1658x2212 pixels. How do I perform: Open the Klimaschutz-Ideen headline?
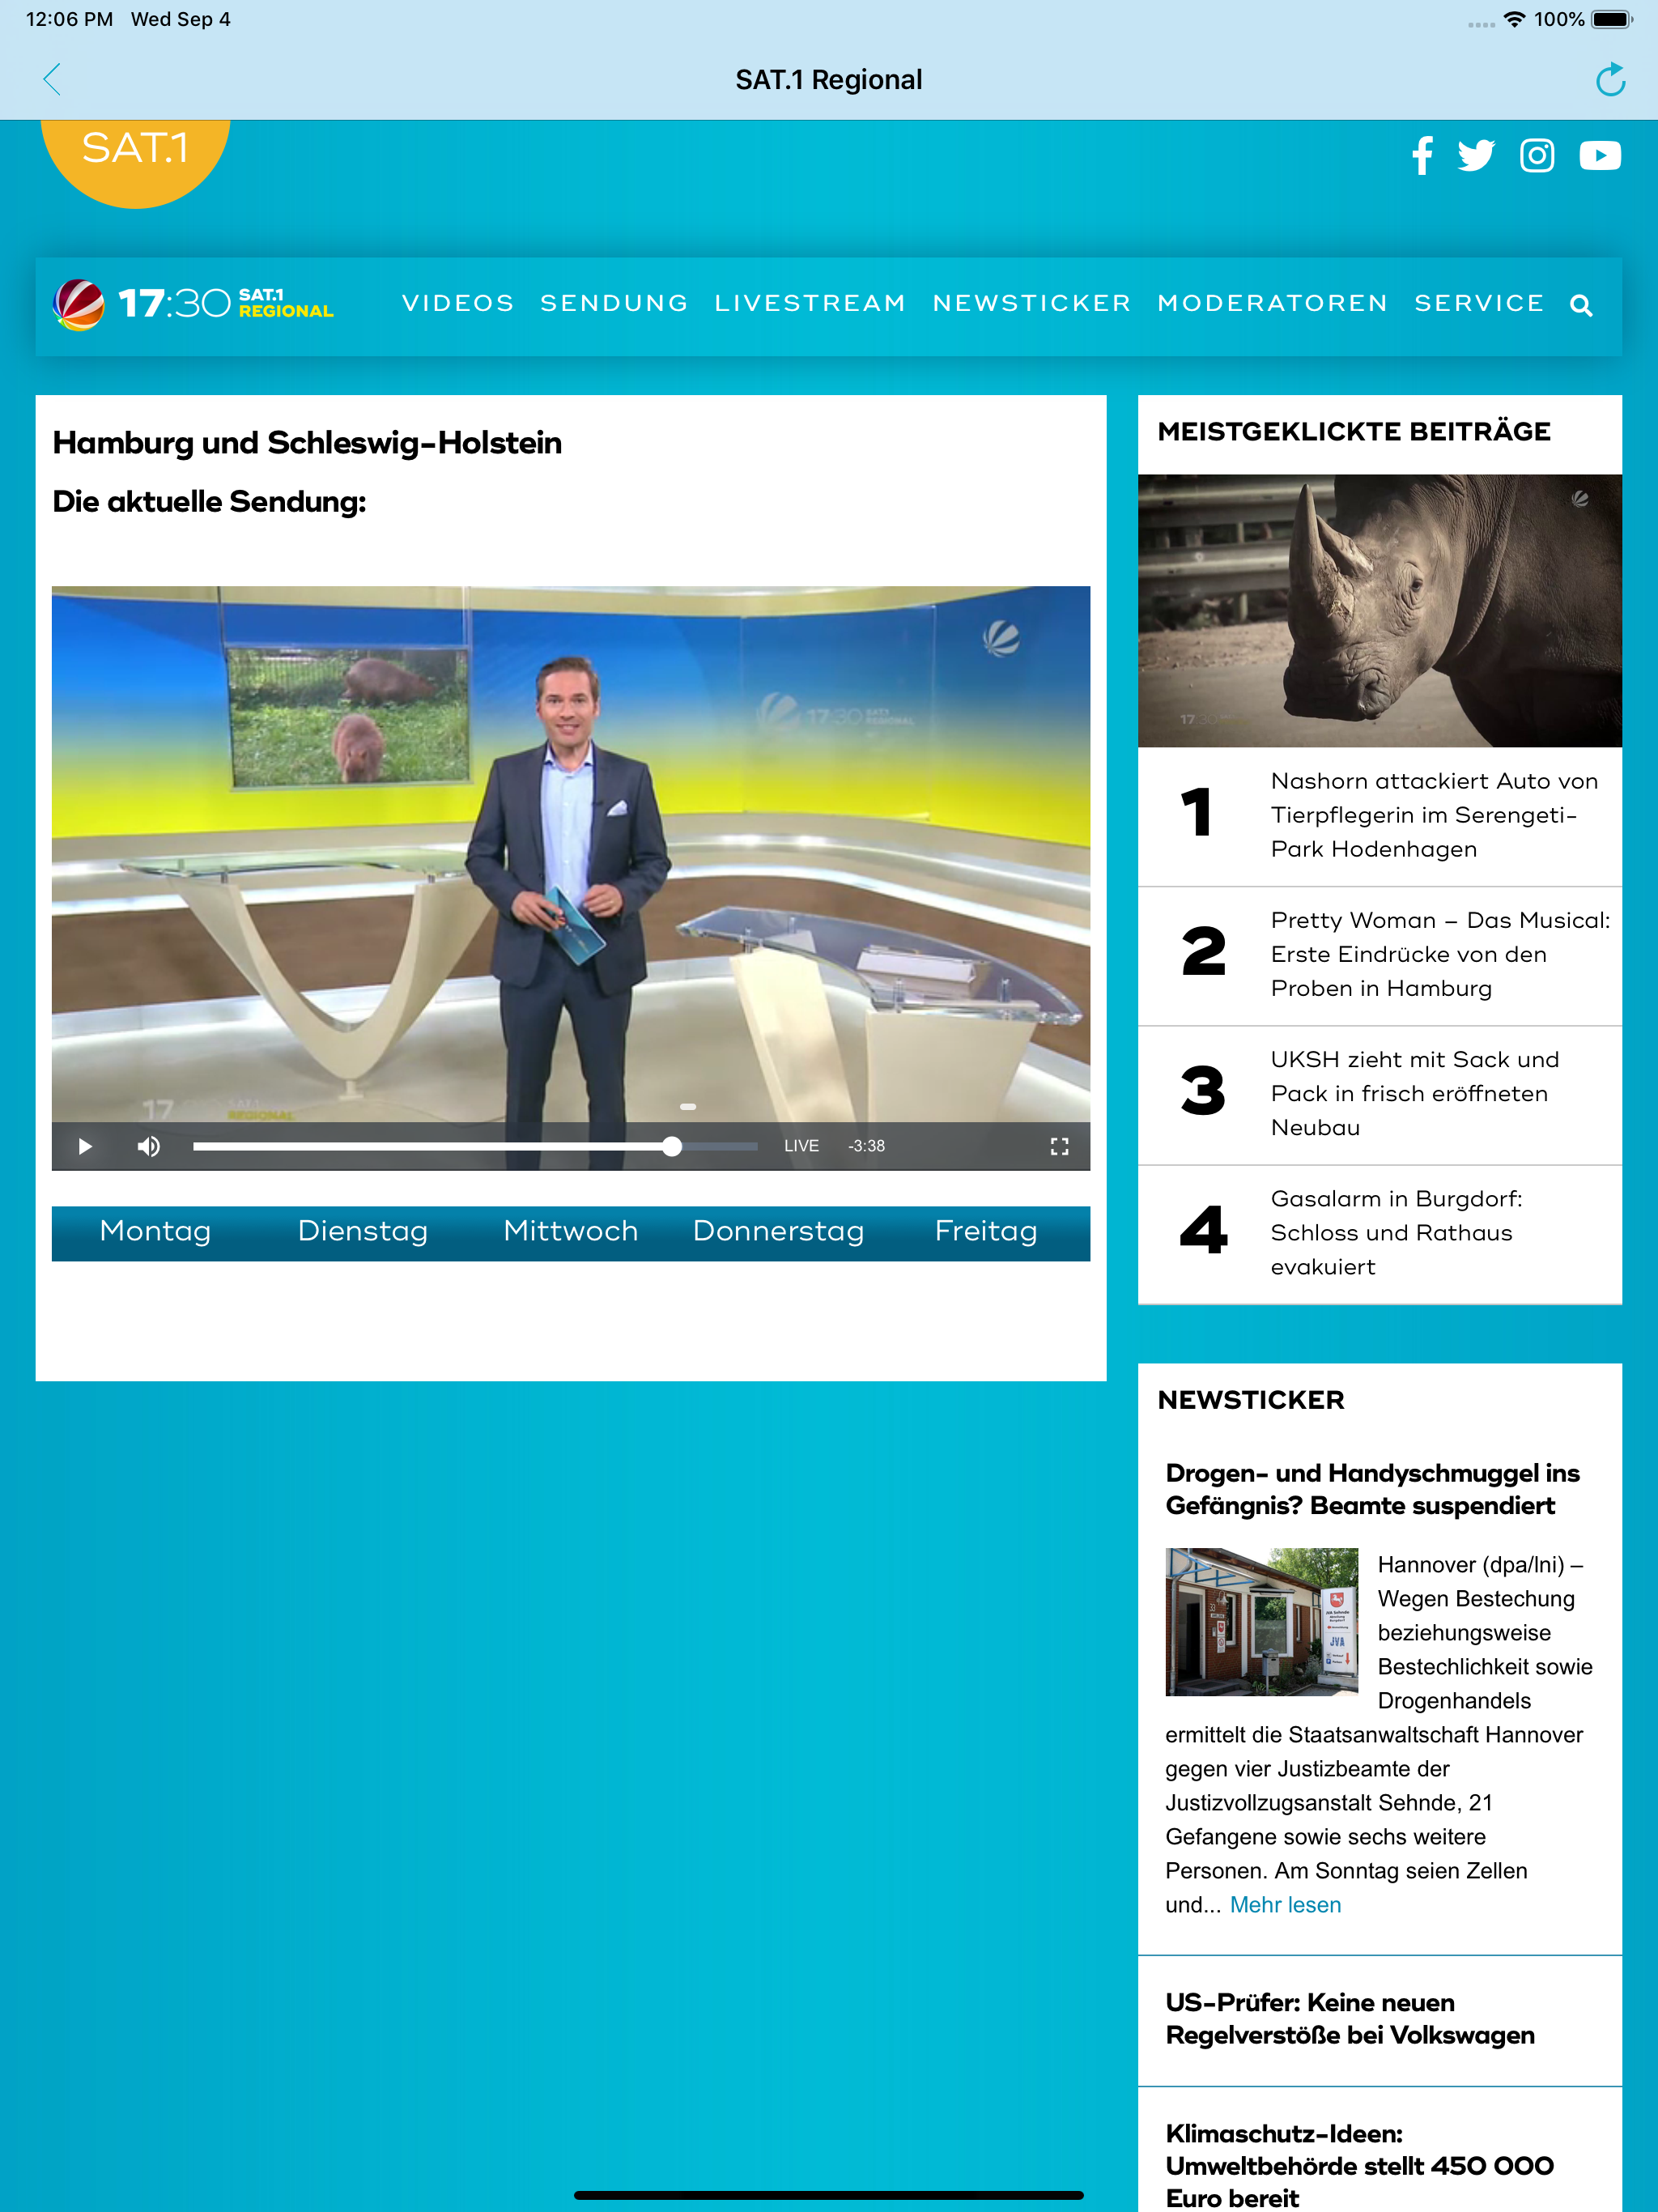(x=1360, y=2166)
